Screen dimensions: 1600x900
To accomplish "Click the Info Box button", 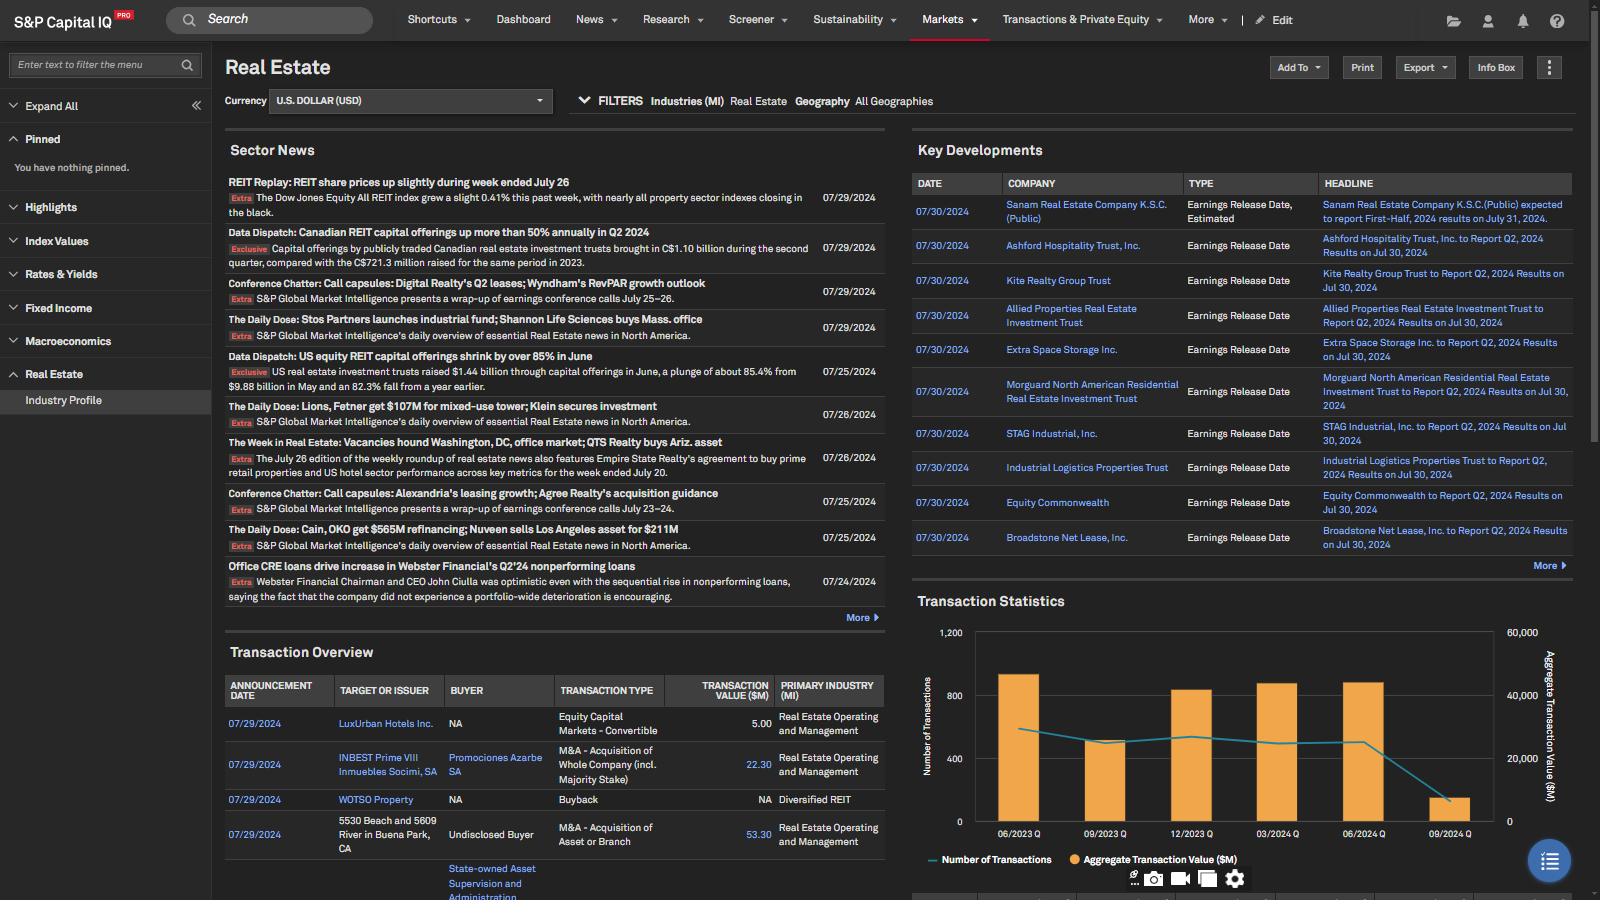I will (x=1496, y=68).
